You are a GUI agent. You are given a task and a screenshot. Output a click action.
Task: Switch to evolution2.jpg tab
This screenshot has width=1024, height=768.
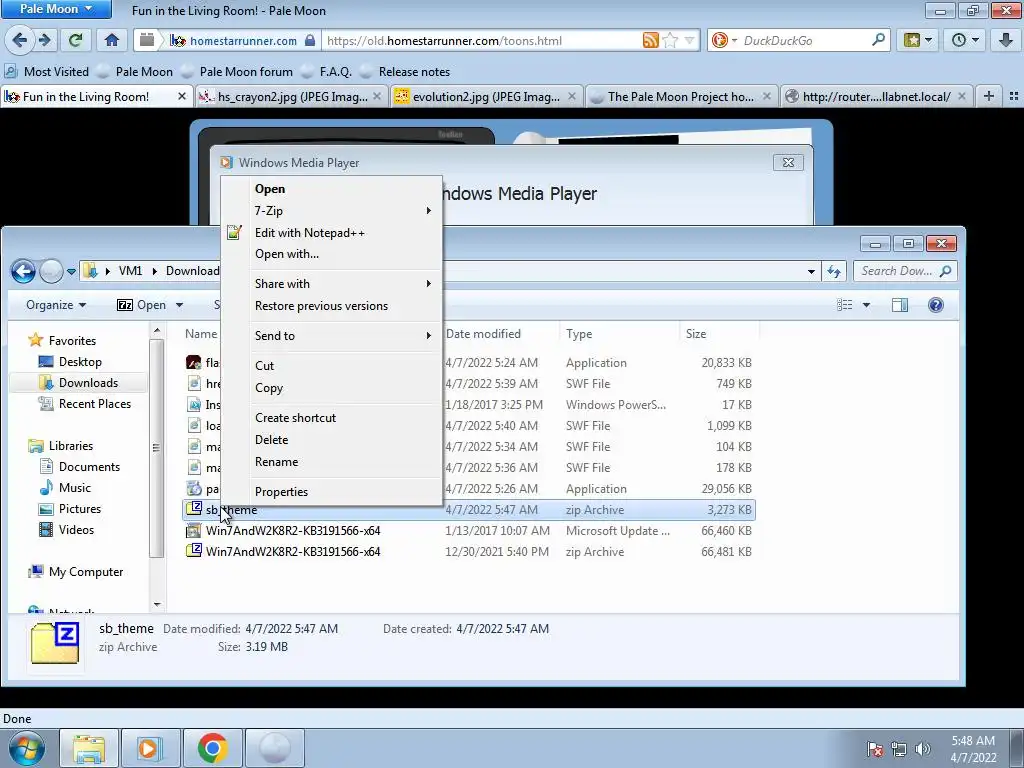(x=486, y=97)
